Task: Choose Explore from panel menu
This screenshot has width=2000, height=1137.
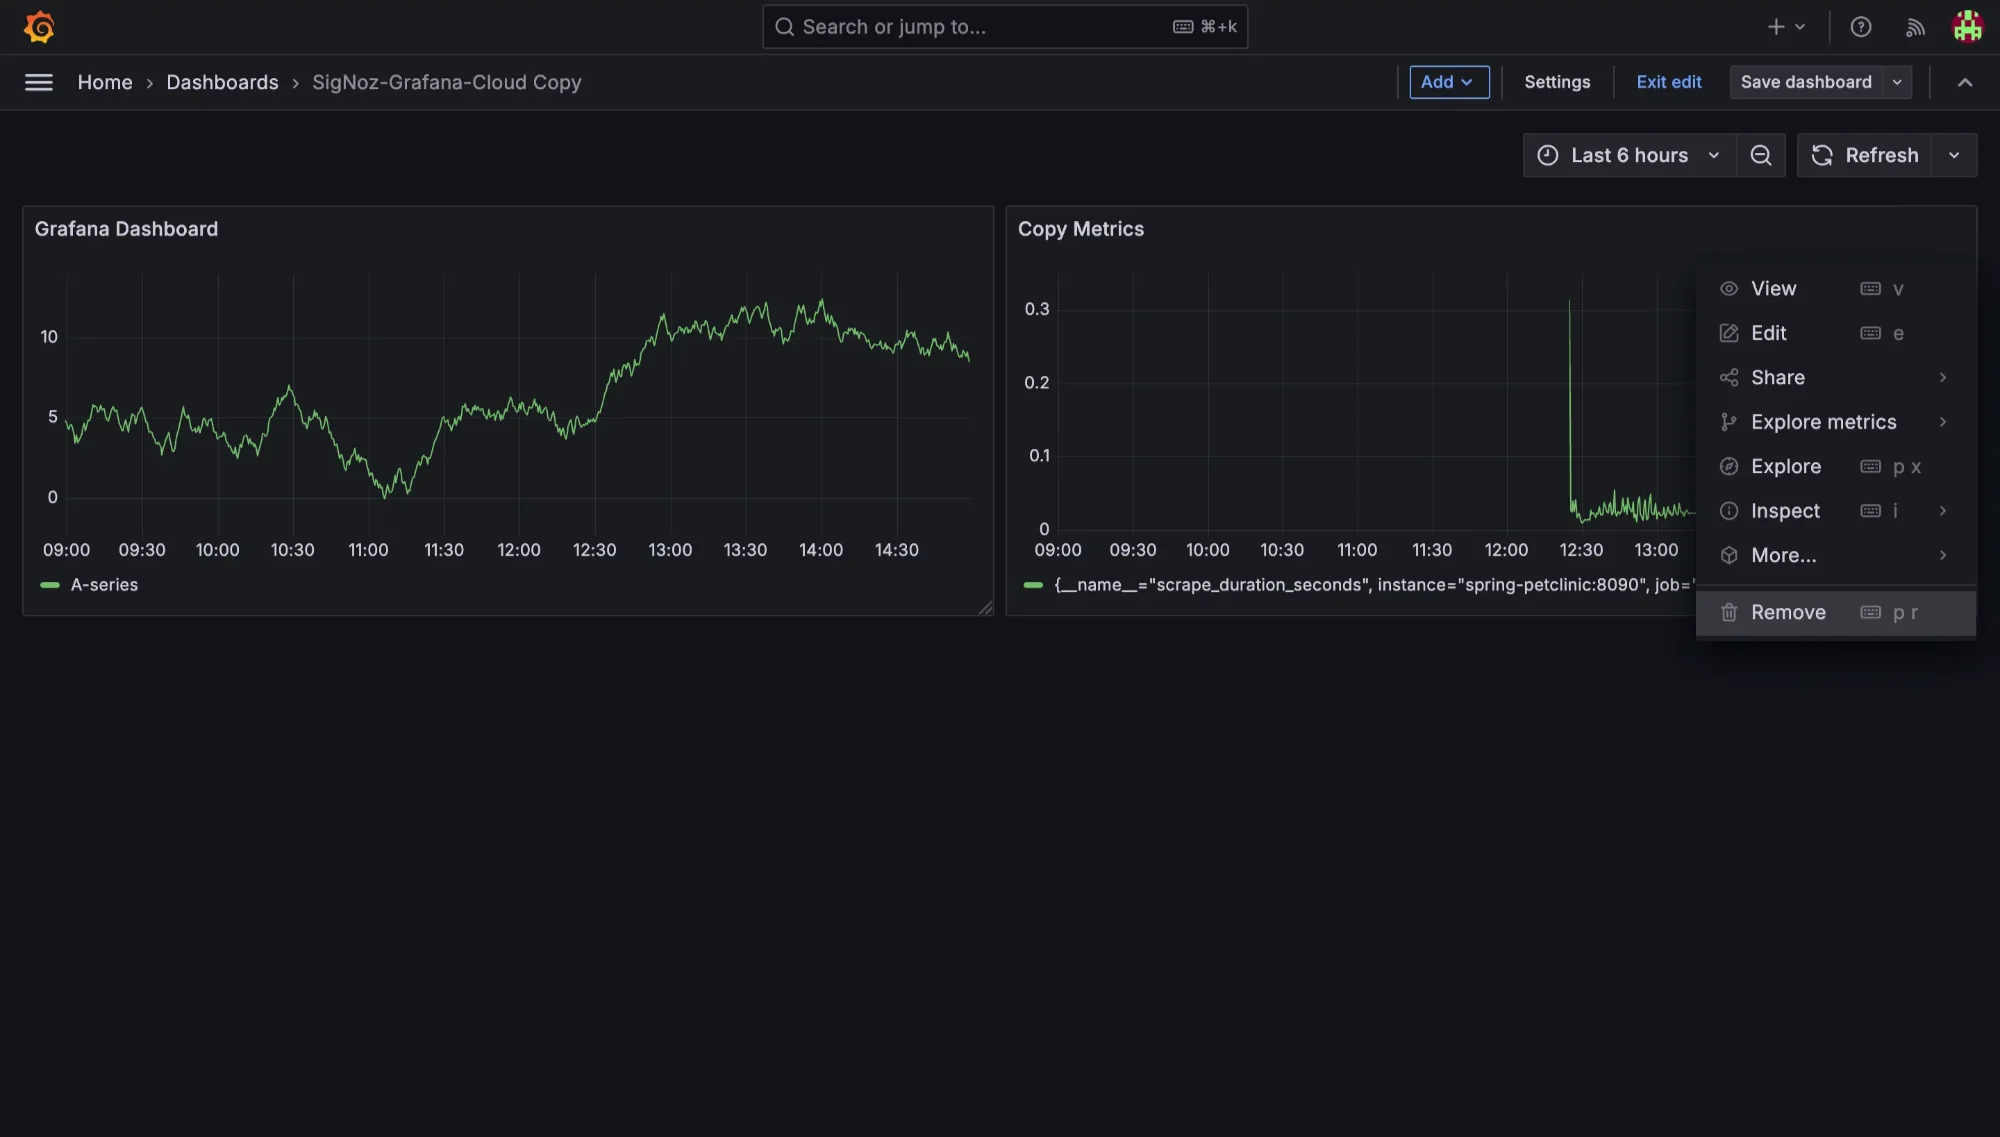Action: click(1836, 466)
